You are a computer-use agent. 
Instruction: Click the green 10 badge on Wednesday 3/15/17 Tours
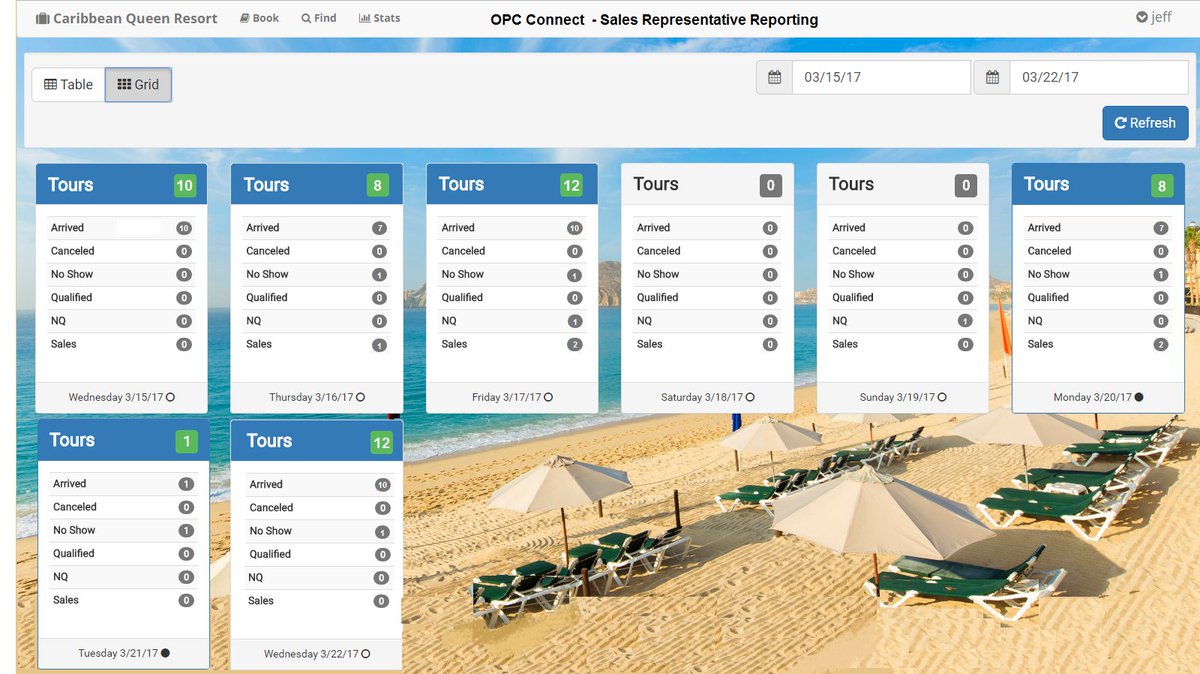tap(184, 185)
